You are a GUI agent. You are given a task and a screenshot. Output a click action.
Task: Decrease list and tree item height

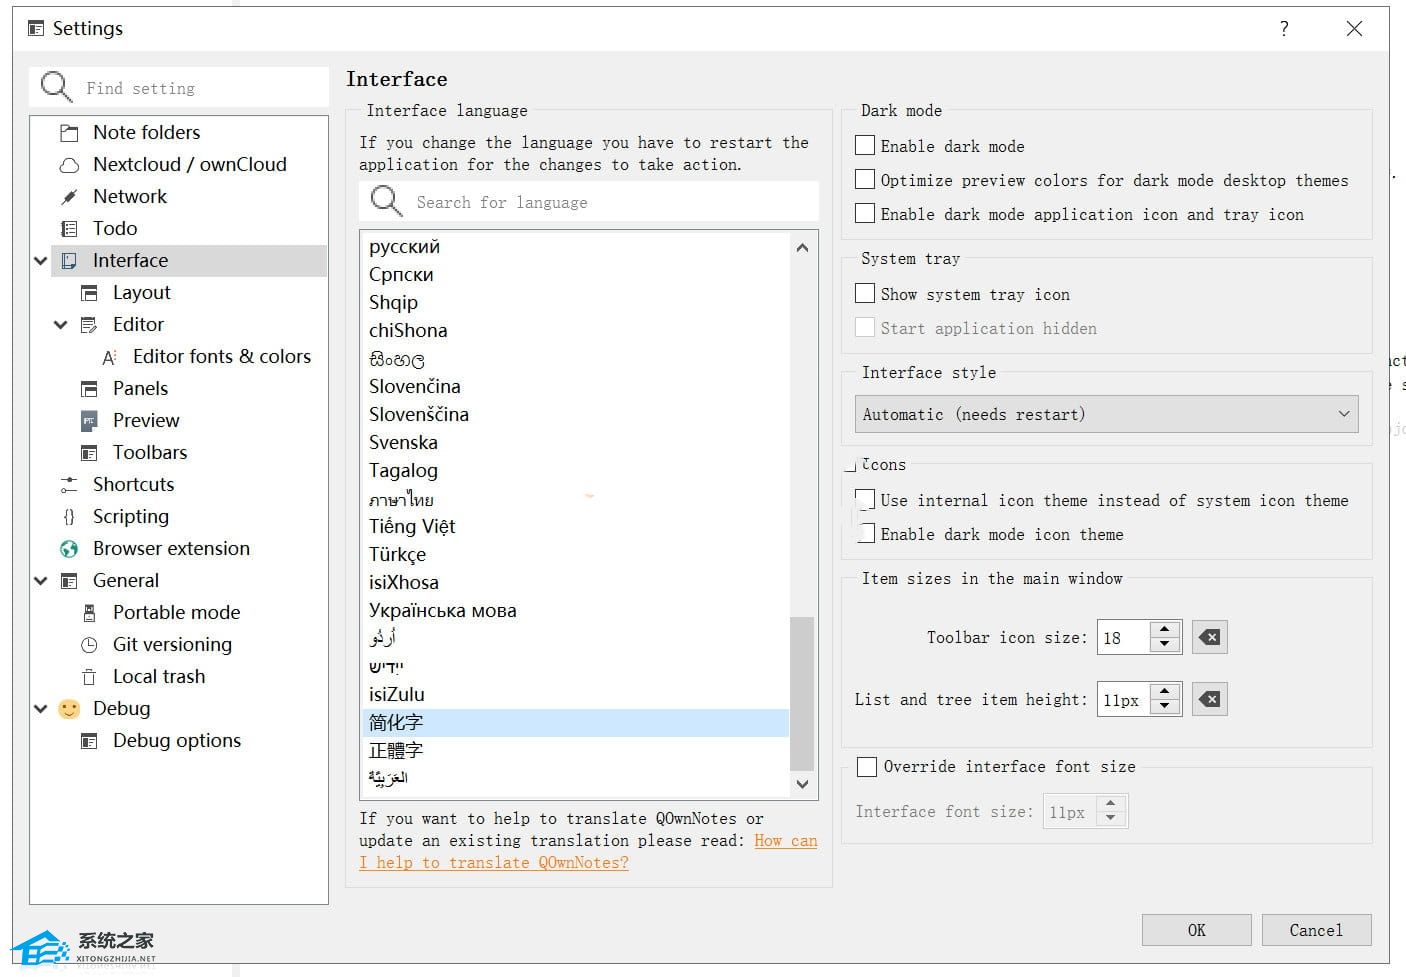coord(1165,707)
